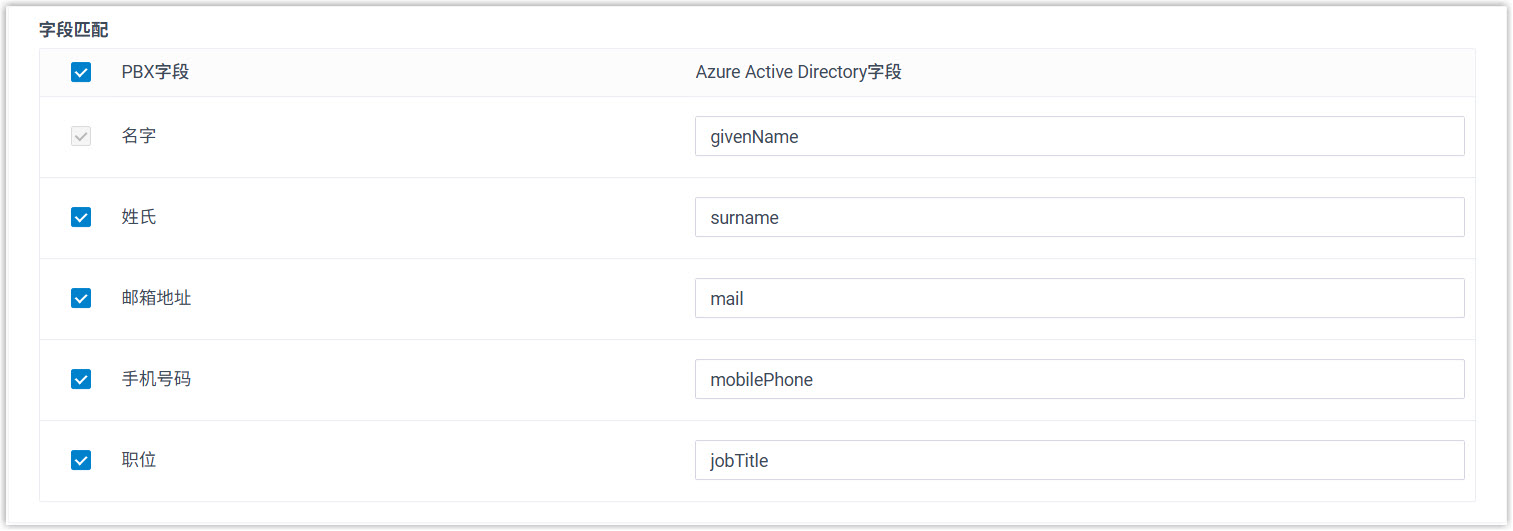Edit the mobilePhone input field
1513x531 pixels.
pos(1079,379)
